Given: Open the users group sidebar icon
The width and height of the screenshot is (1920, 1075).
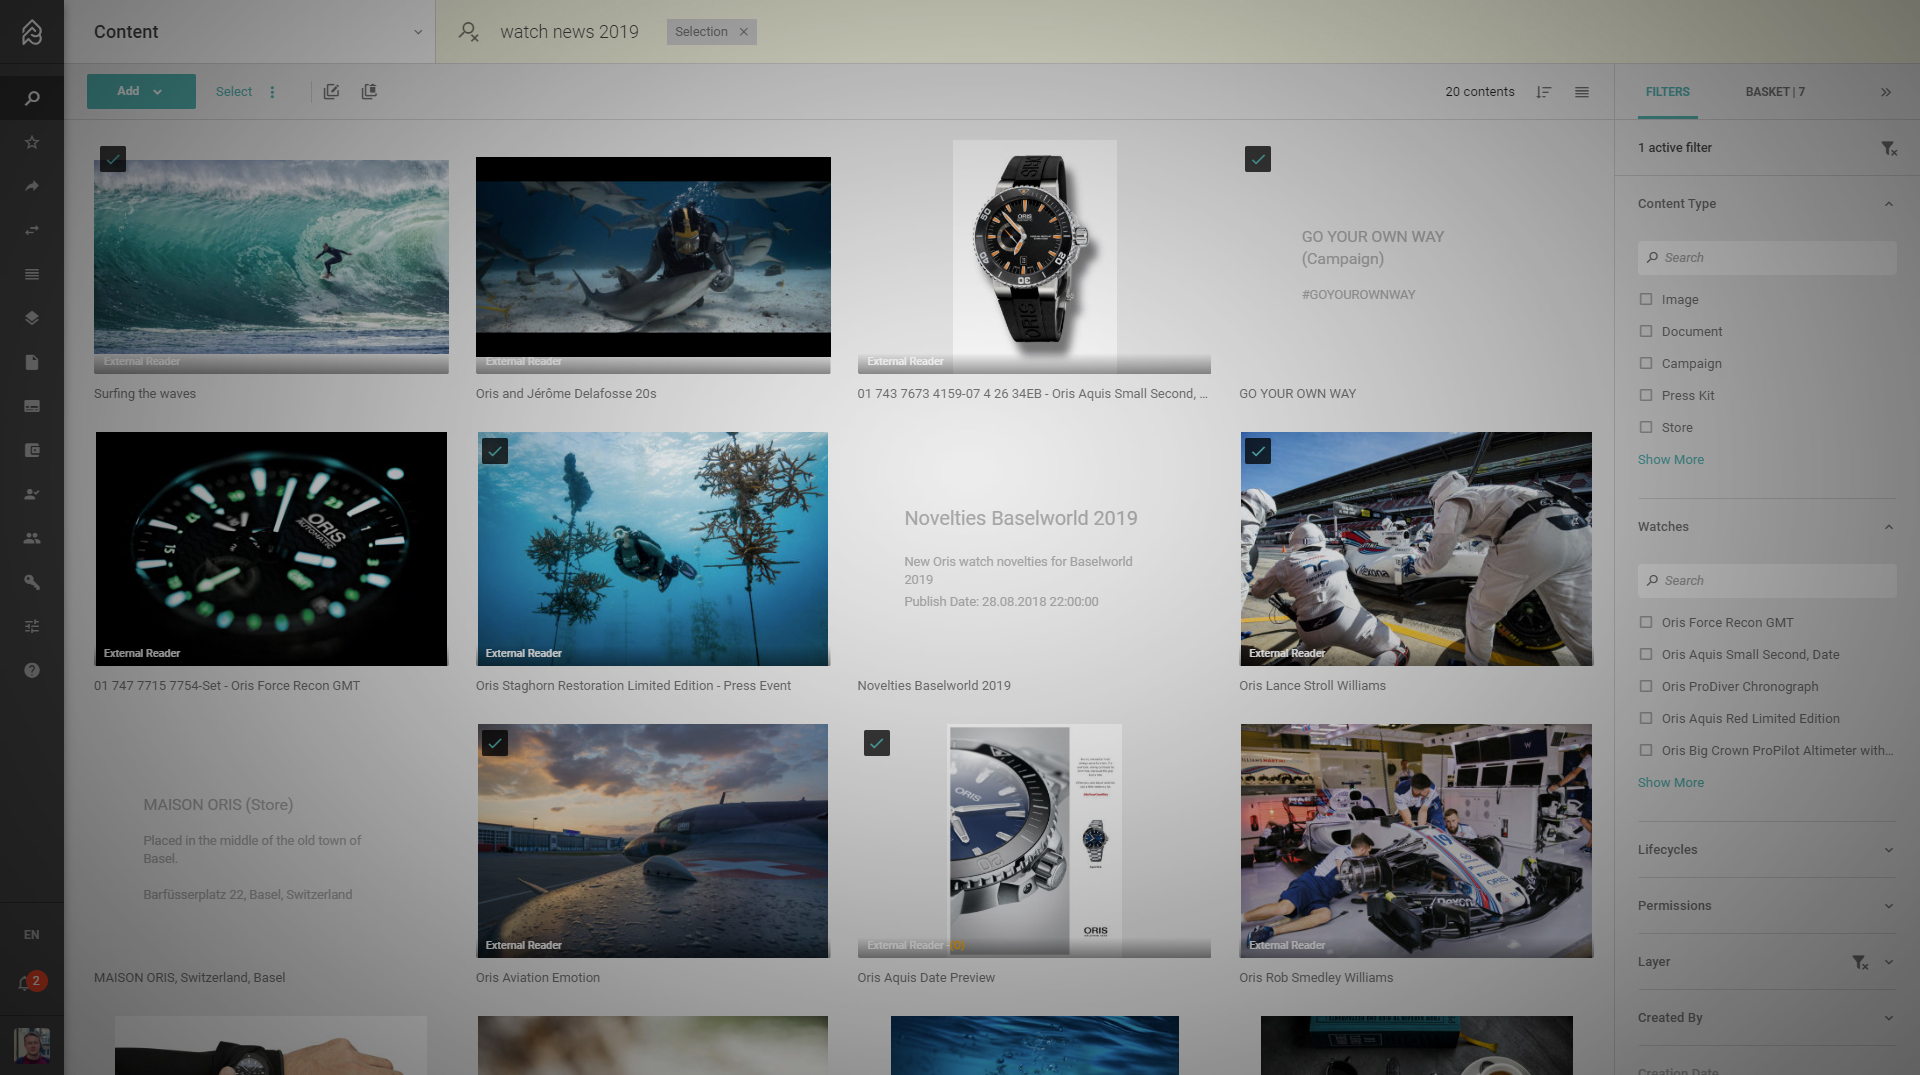Looking at the screenshot, I should click(32, 538).
